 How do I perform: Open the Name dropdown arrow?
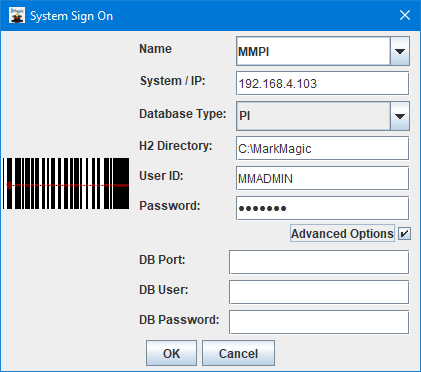coord(400,51)
